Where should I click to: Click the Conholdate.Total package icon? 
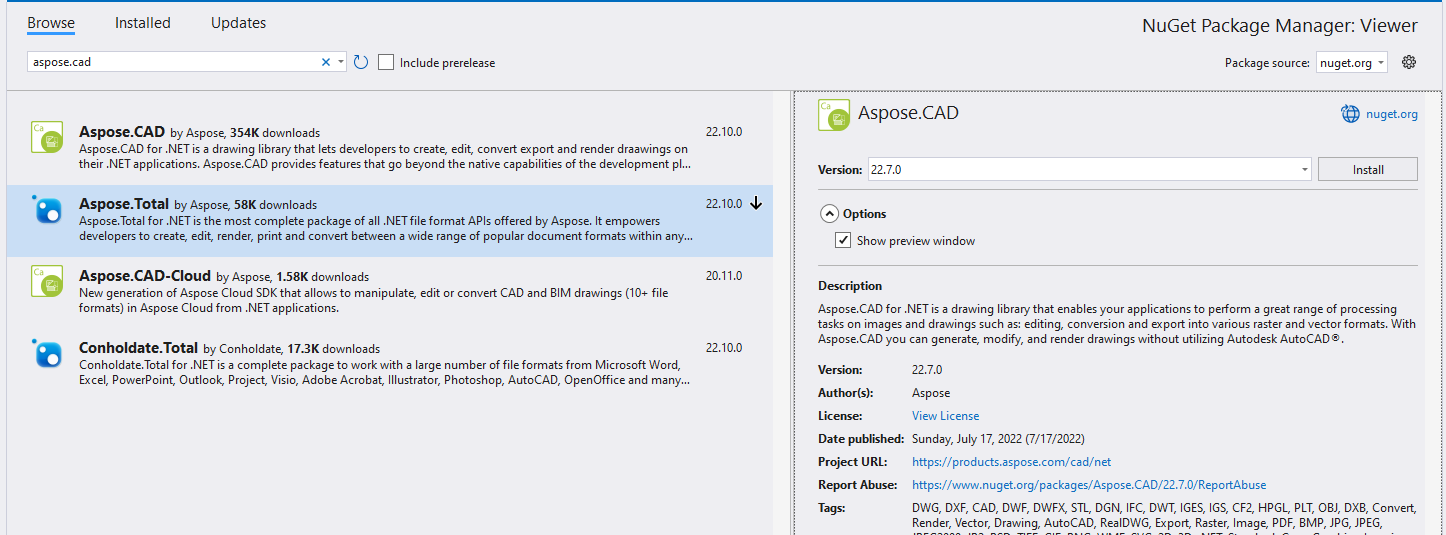point(47,354)
